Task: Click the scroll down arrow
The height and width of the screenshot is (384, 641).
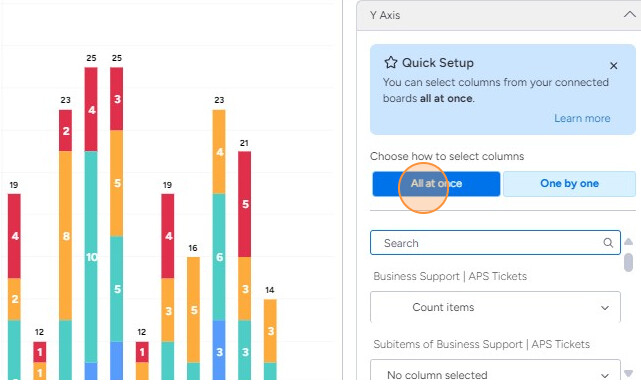Action: coord(628,373)
